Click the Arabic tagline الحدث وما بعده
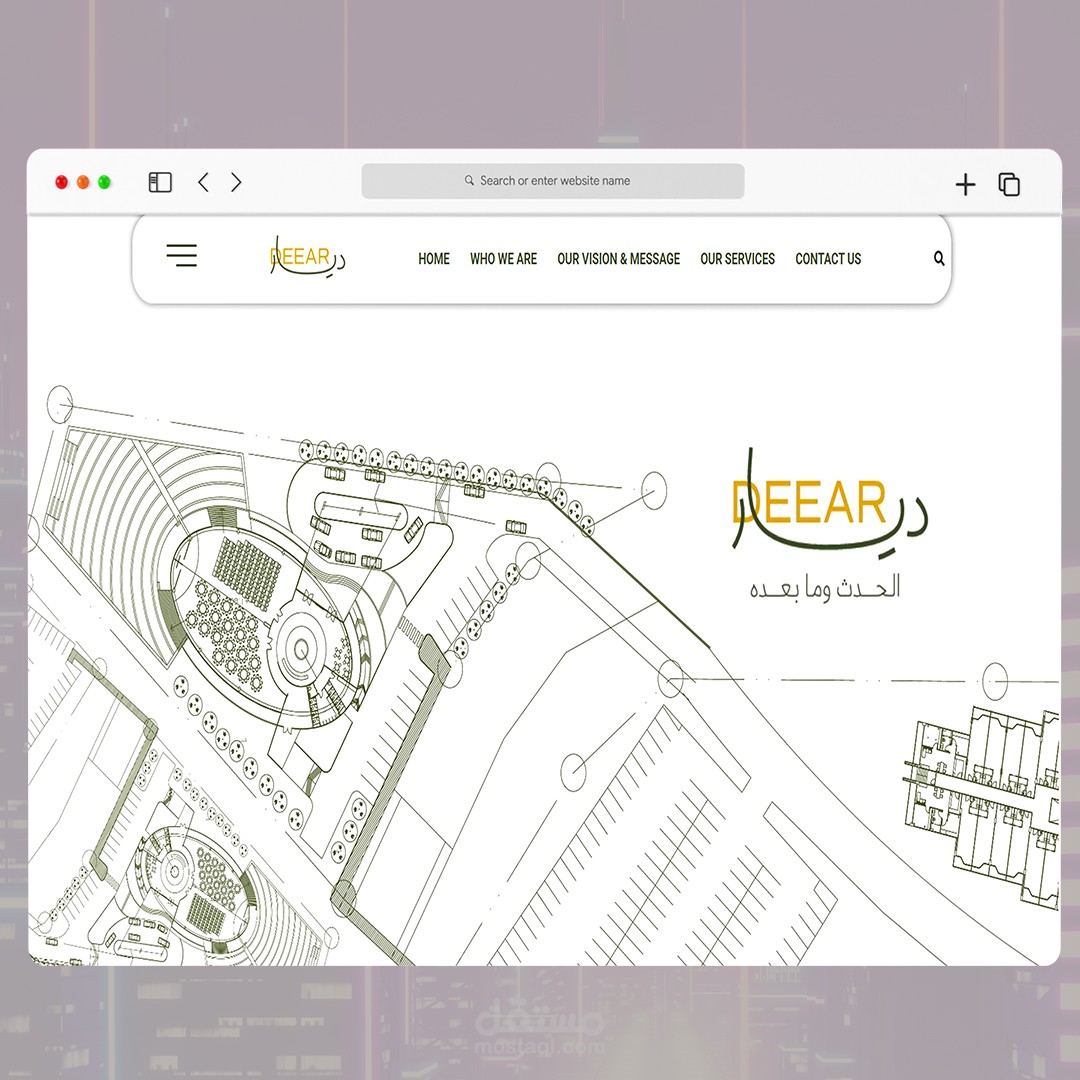The width and height of the screenshot is (1080, 1080). (824, 587)
